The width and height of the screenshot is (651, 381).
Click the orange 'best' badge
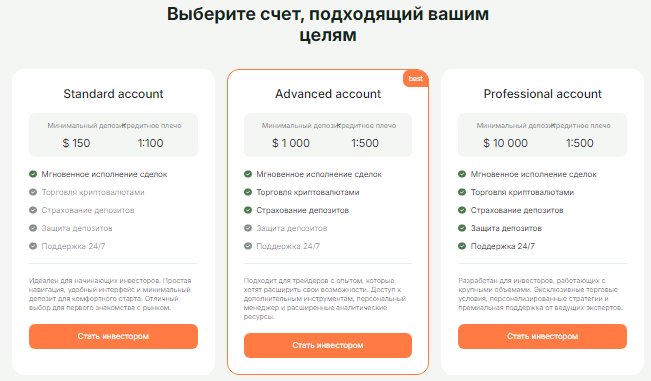[416, 78]
